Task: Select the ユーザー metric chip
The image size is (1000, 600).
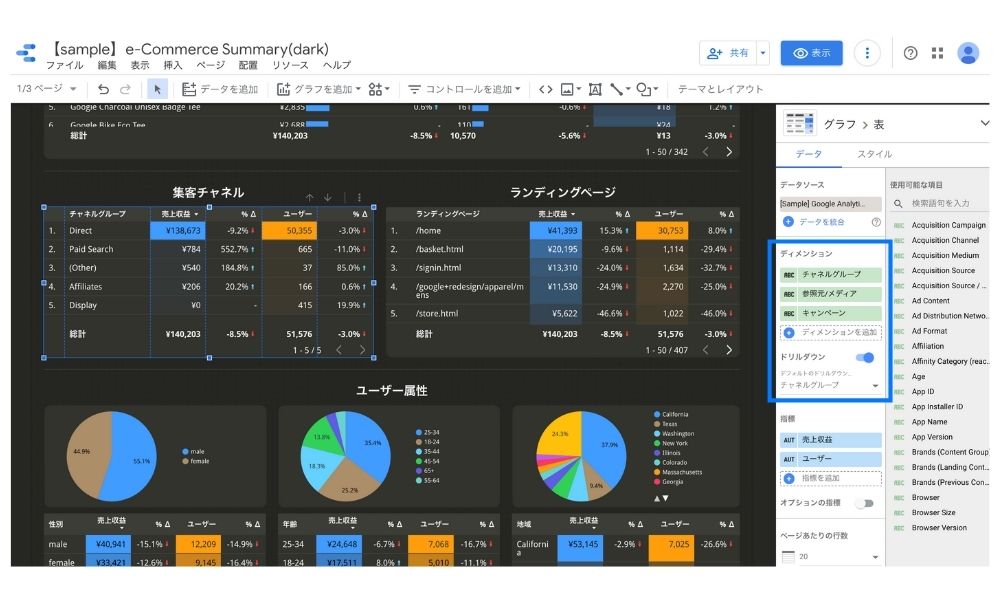Action: (830, 458)
